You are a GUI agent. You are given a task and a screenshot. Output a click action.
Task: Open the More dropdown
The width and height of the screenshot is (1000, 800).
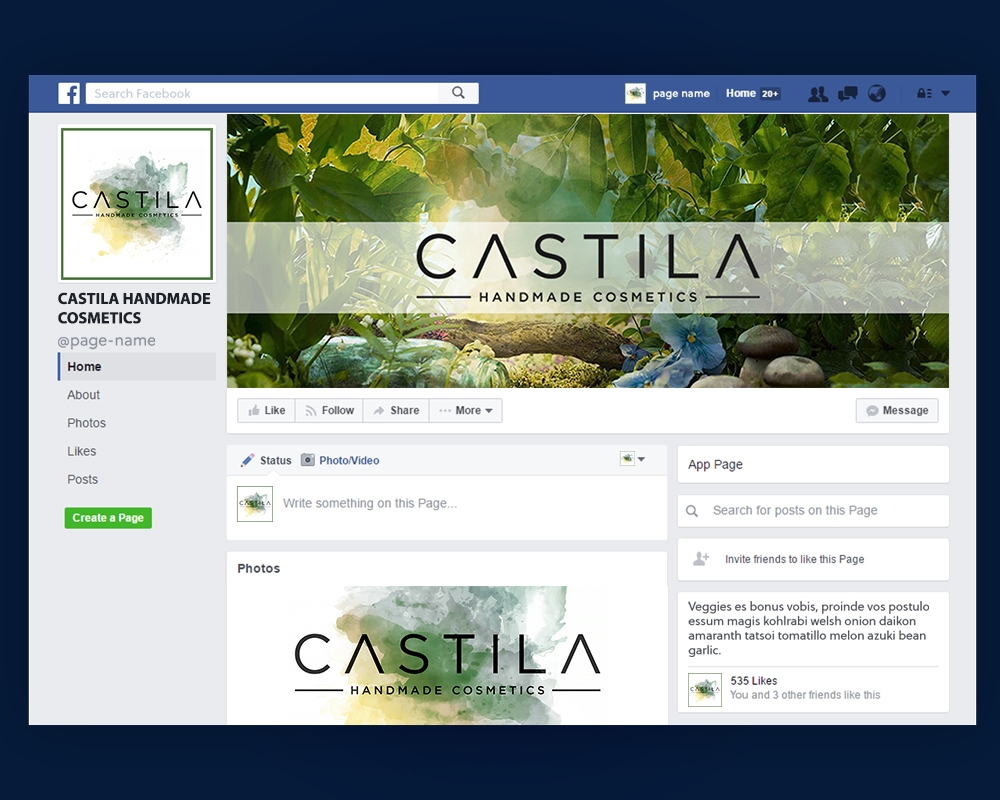click(466, 410)
